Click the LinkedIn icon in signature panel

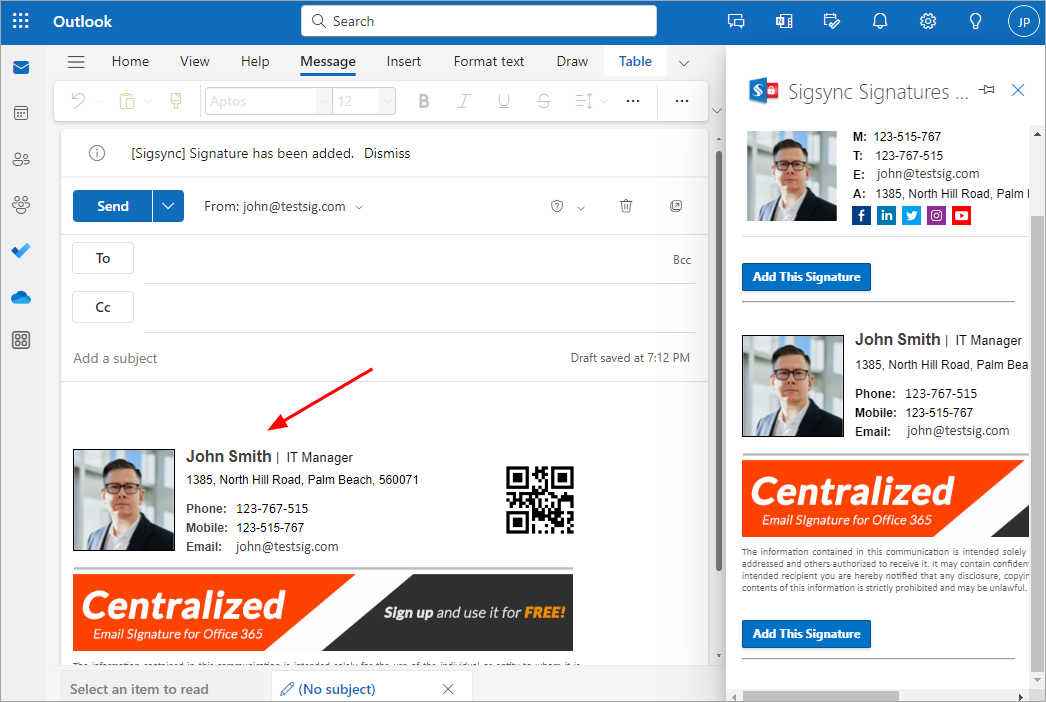pyautogui.click(x=886, y=215)
